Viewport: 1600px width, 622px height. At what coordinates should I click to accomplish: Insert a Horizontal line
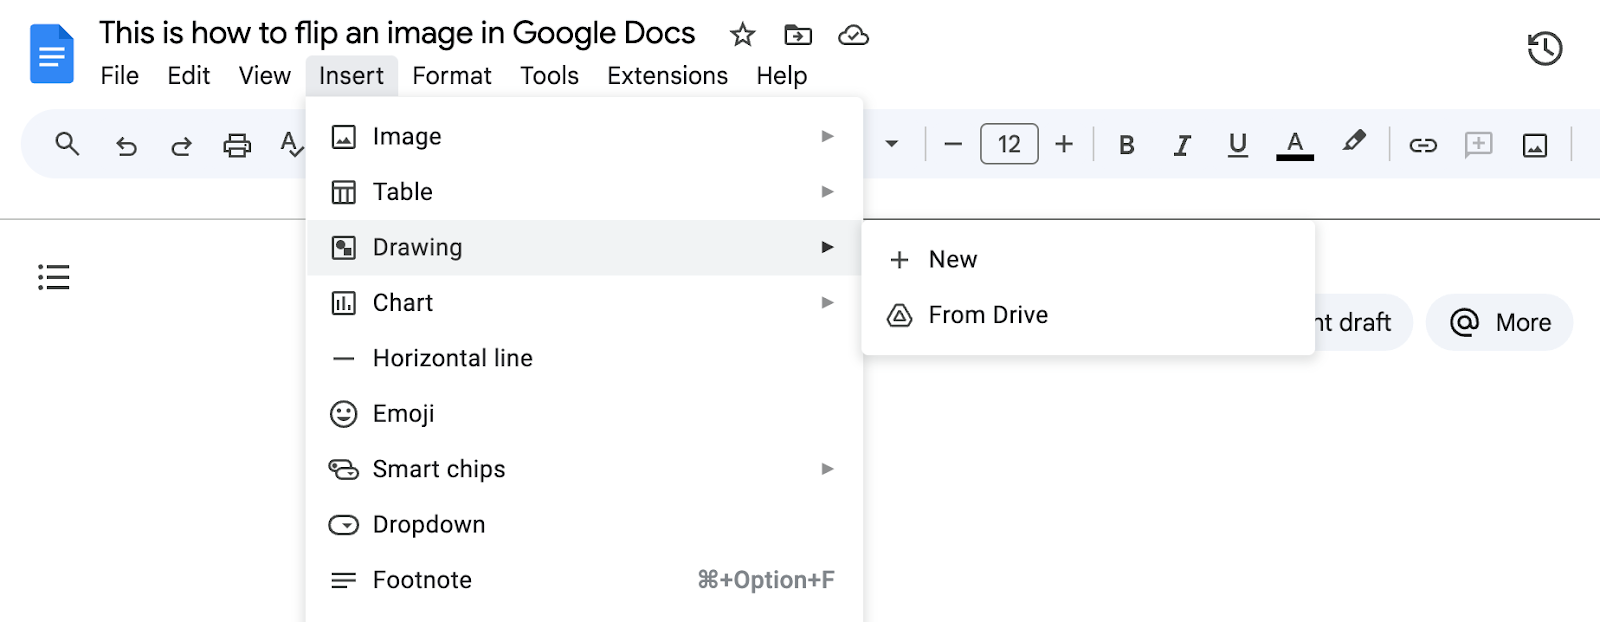(x=584, y=358)
